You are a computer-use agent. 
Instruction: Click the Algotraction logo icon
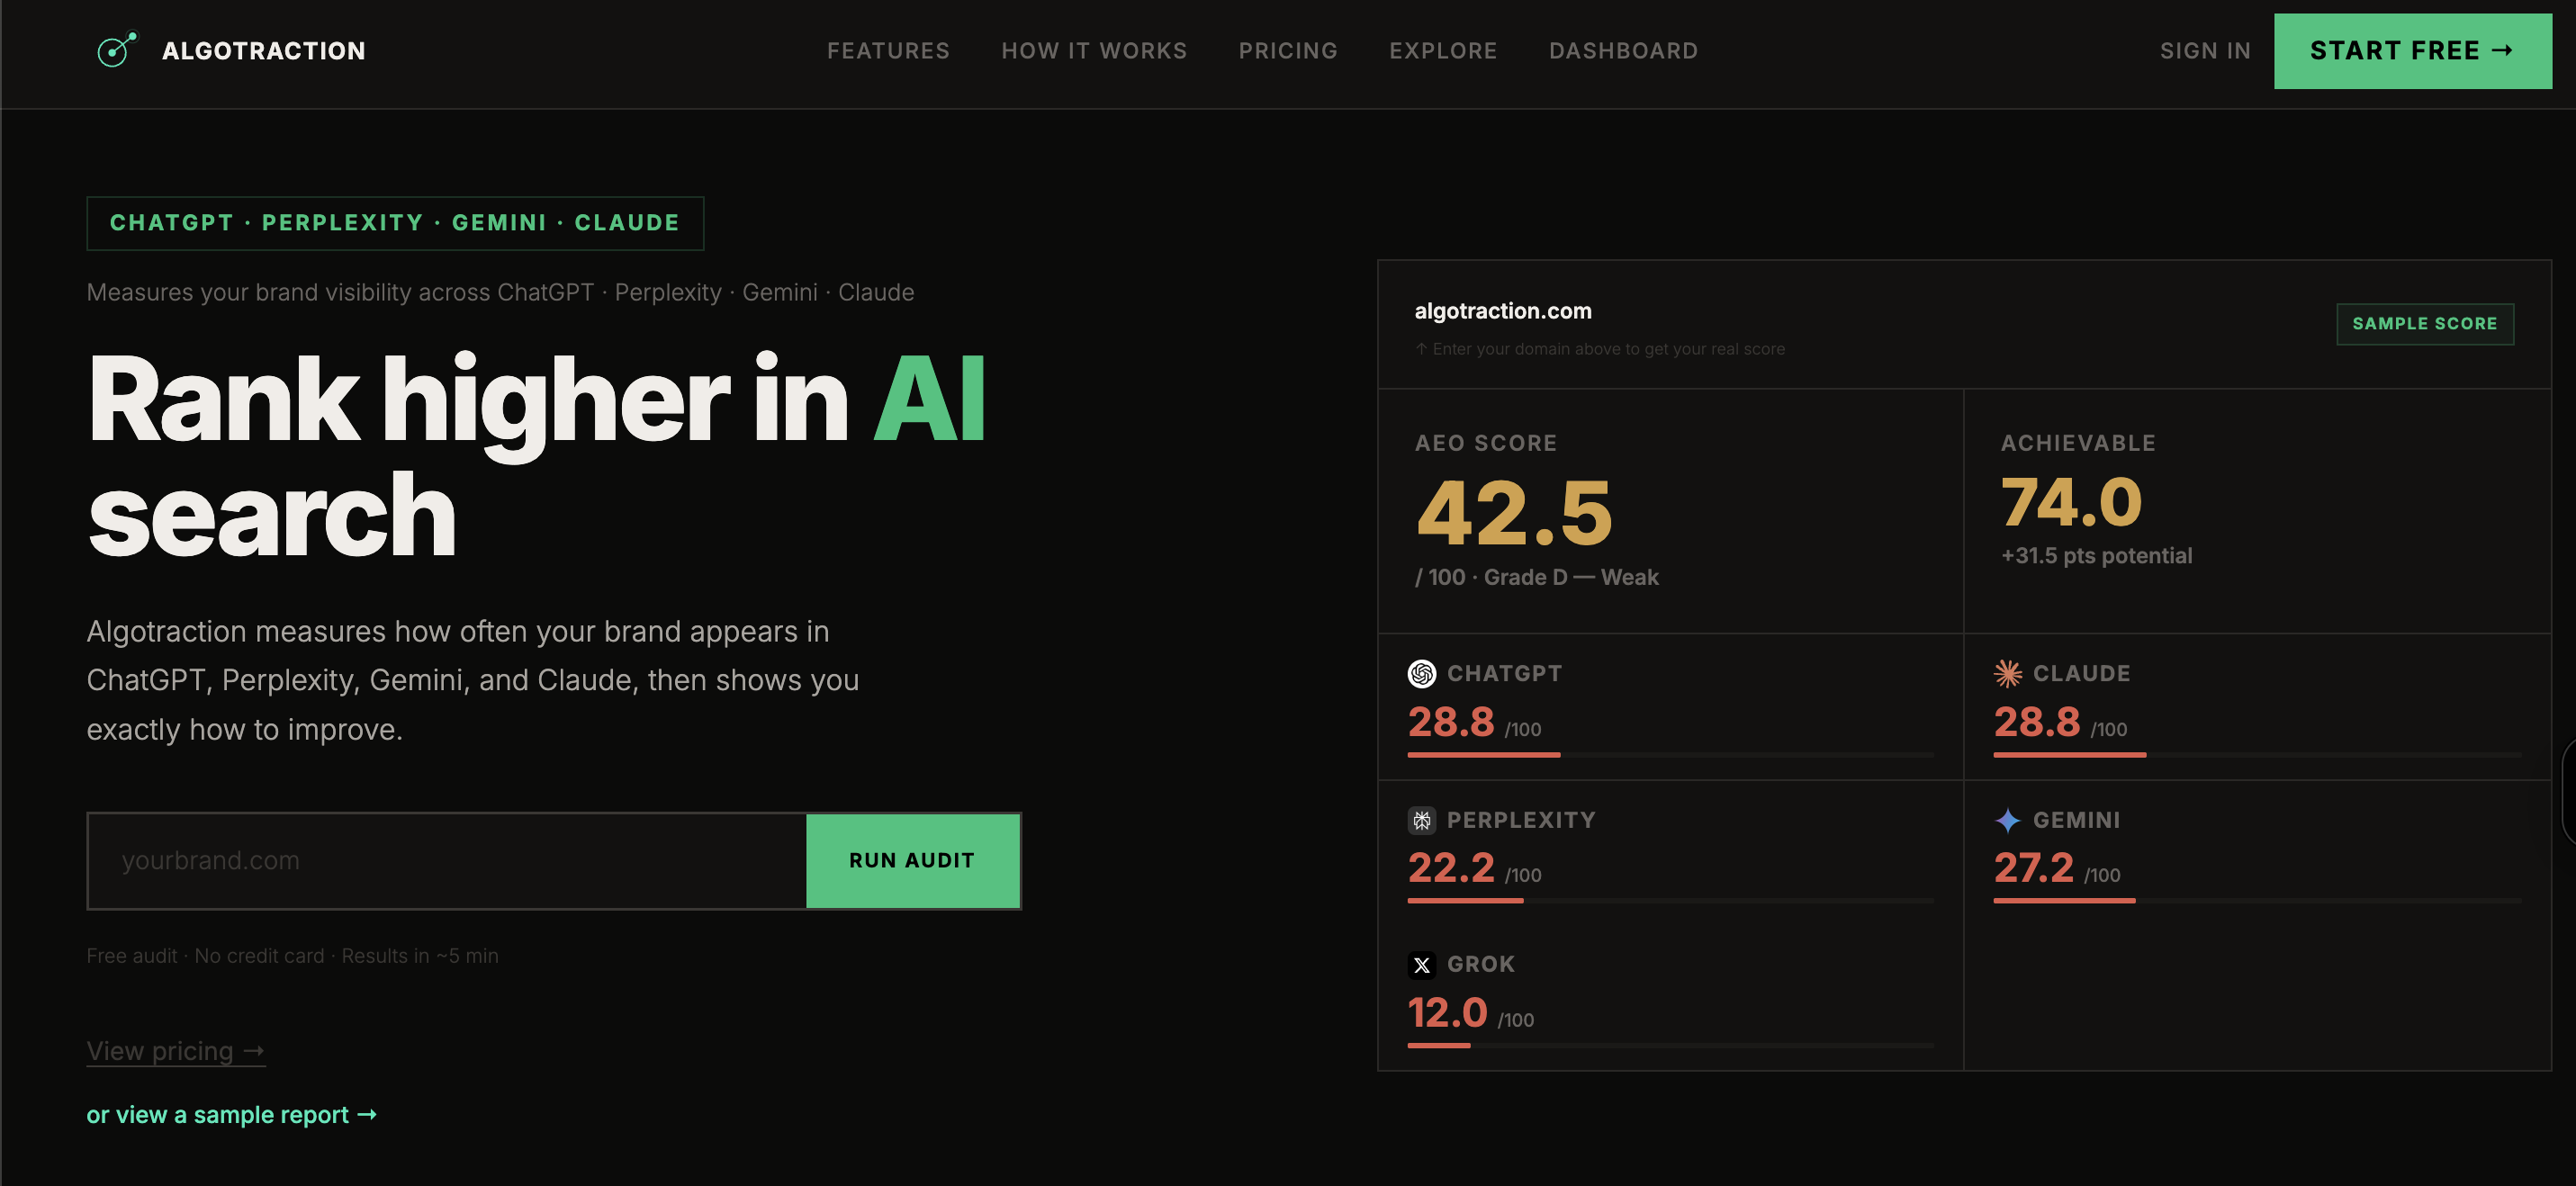[x=116, y=50]
